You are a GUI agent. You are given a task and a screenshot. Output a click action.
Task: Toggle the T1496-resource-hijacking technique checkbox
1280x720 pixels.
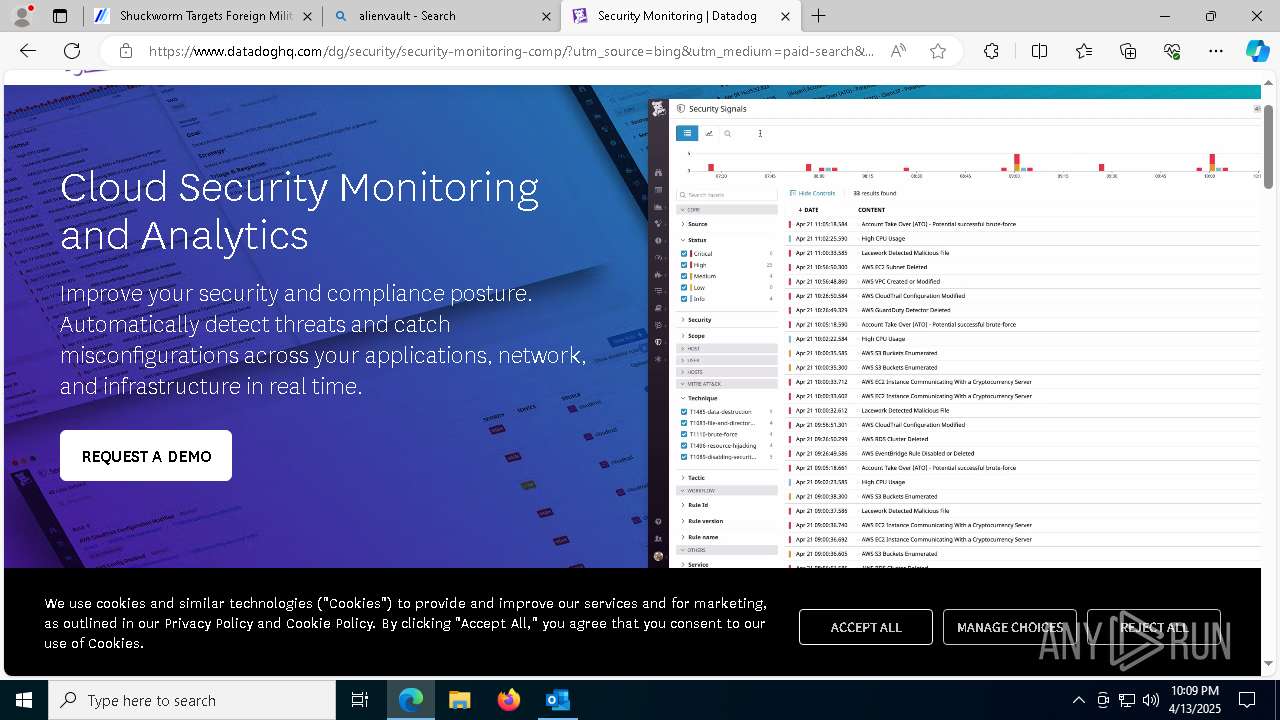[684, 446]
